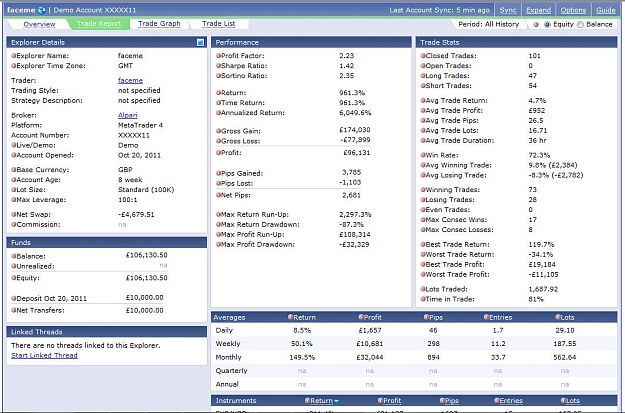
Task: Click the info bullet beside Lots Traded
Action: coord(423,289)
